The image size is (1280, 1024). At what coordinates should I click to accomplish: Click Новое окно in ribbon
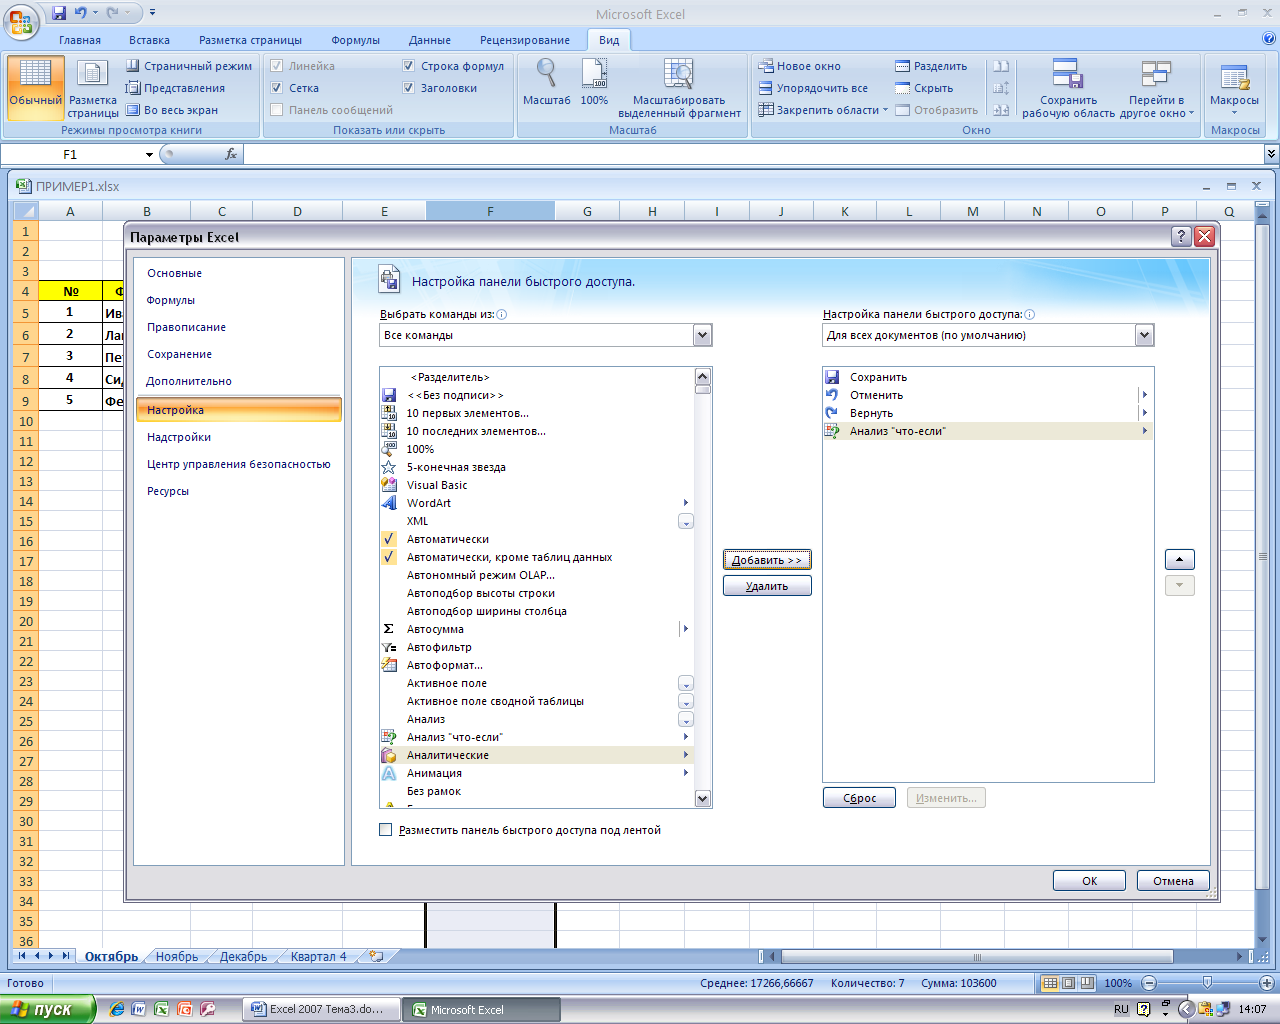point(799,66)
